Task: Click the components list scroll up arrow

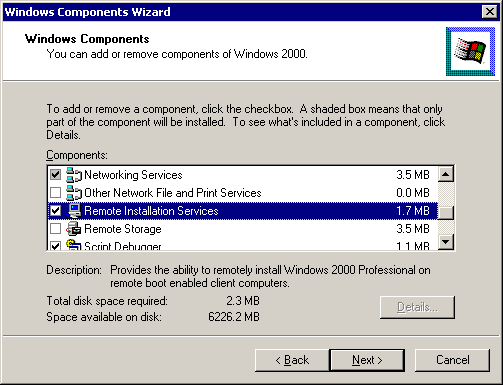Action: 446,174
